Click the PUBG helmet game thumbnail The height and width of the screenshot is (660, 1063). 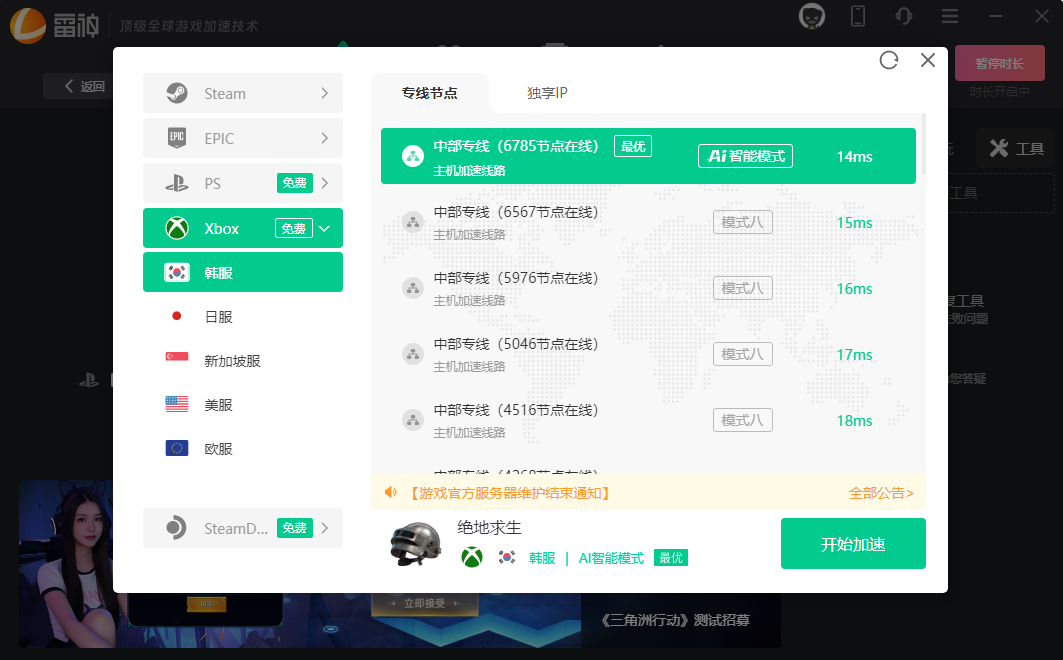click(416, 543)
